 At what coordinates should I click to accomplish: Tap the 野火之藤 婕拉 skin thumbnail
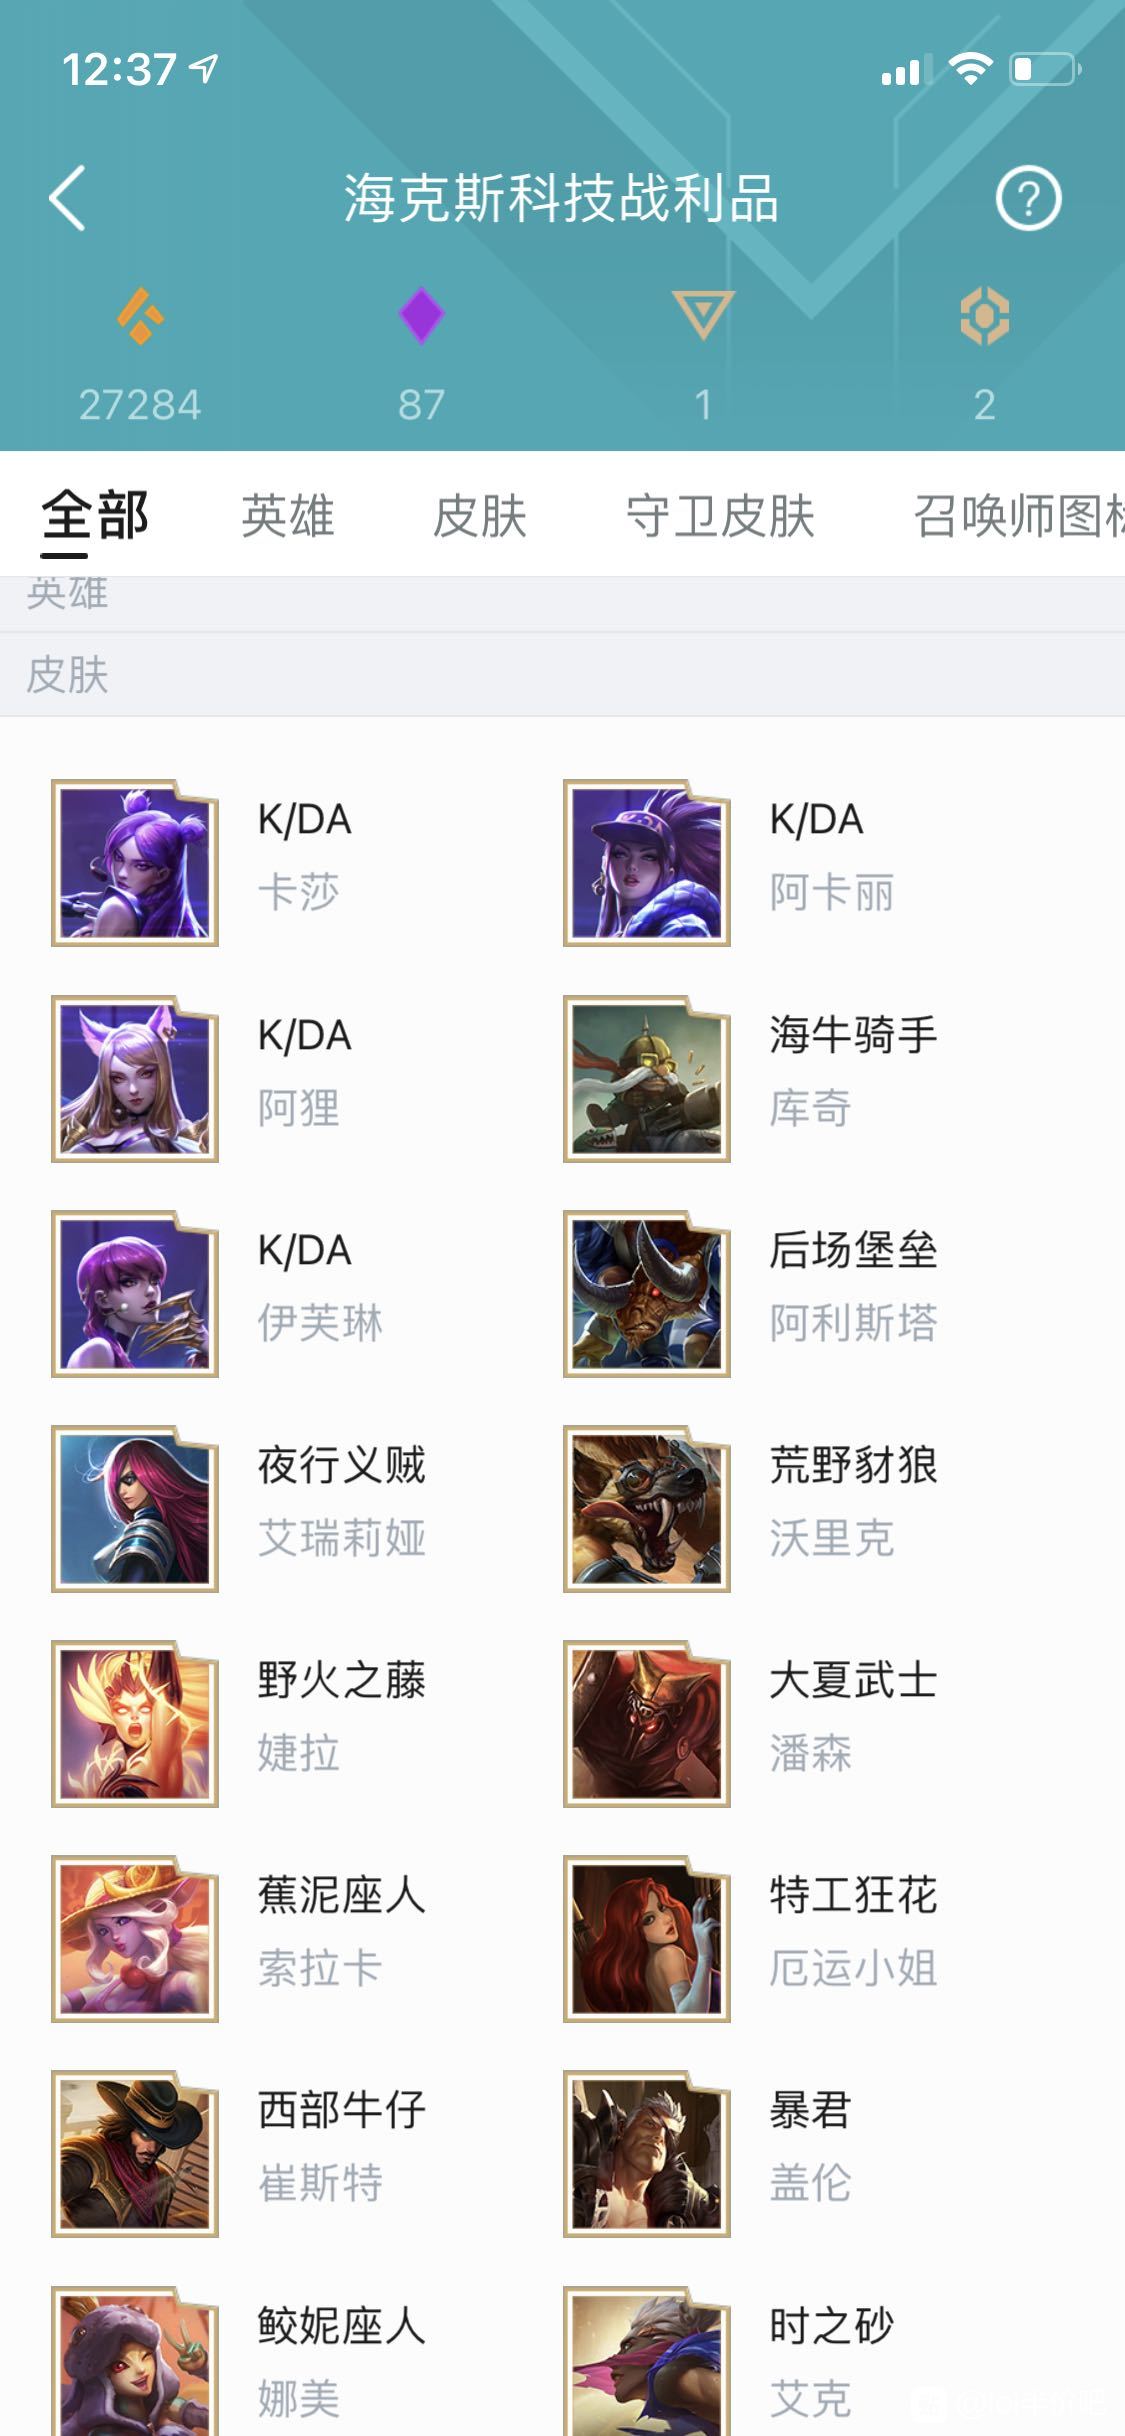click(x=135, y=1723)
